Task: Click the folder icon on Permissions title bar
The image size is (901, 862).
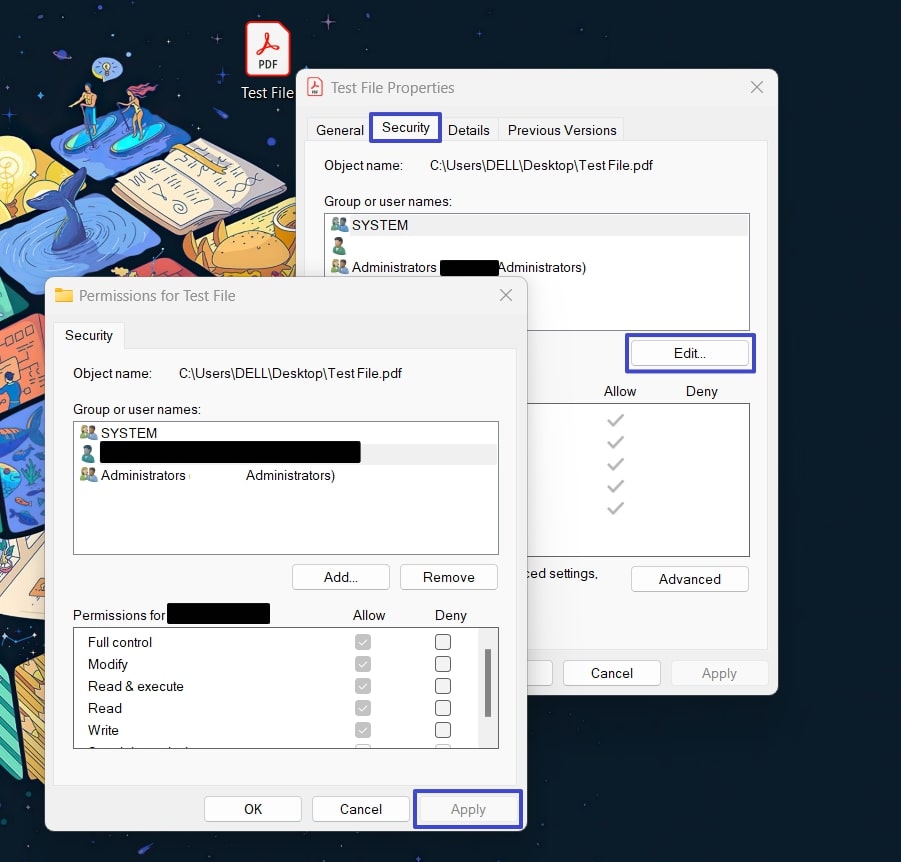Action: point(64,295)
